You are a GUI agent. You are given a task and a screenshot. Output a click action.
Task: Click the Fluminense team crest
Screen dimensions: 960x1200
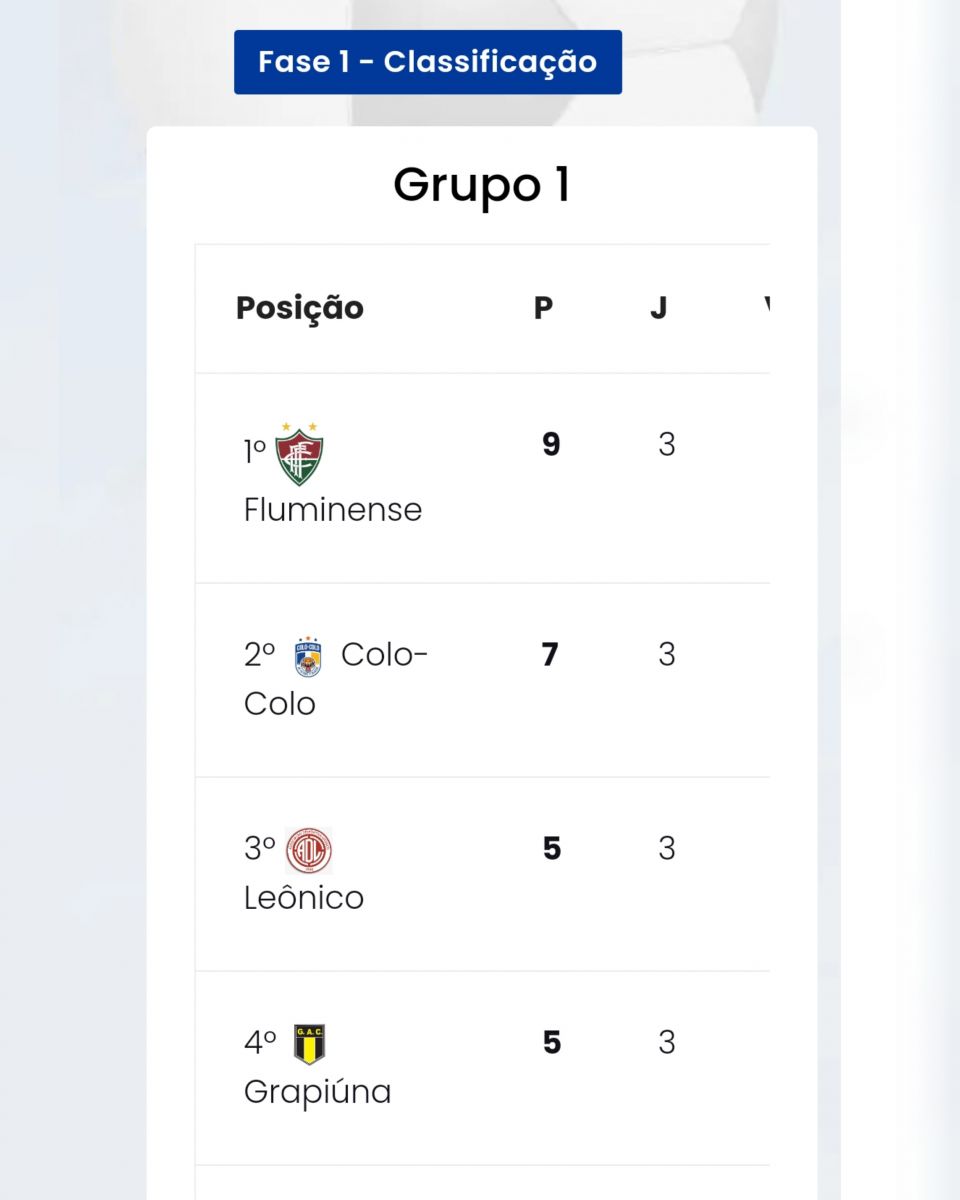point(301,454)
